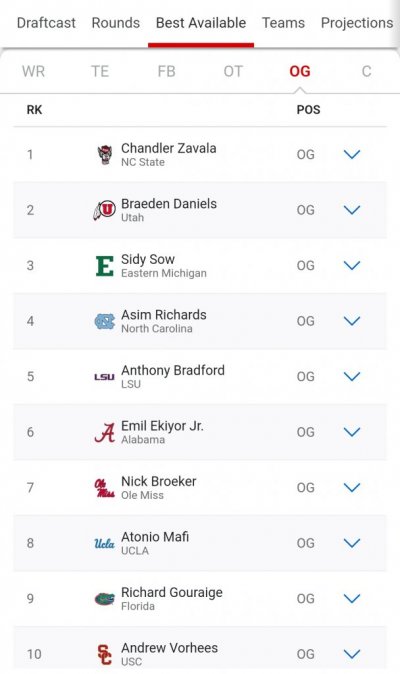
Task: Click the Alabama A logo
Action: pyautogui.click(x=104, y=432)
